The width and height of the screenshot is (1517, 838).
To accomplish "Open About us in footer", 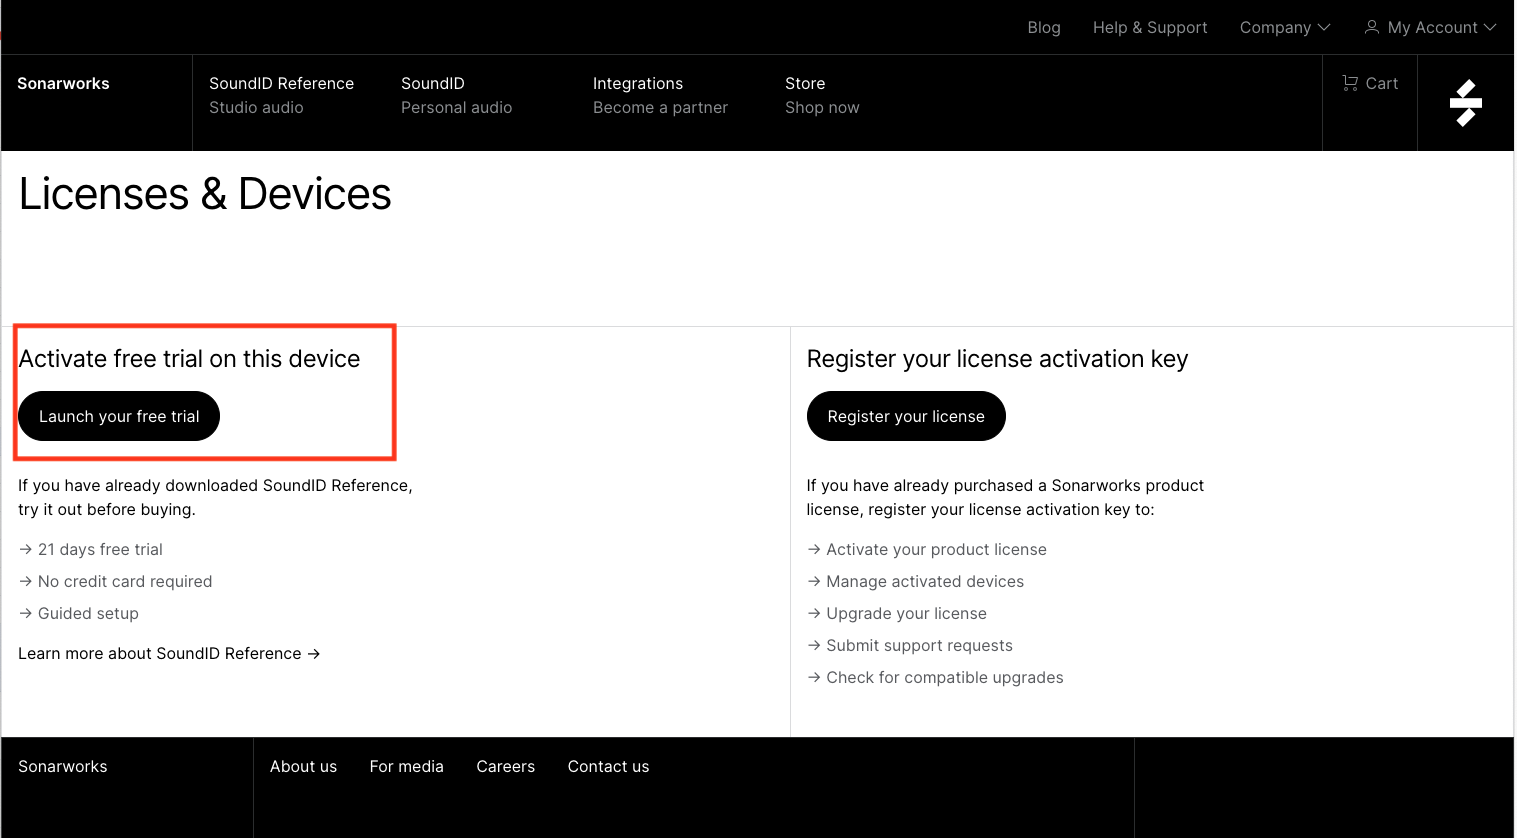I will (x=303, y=767).
